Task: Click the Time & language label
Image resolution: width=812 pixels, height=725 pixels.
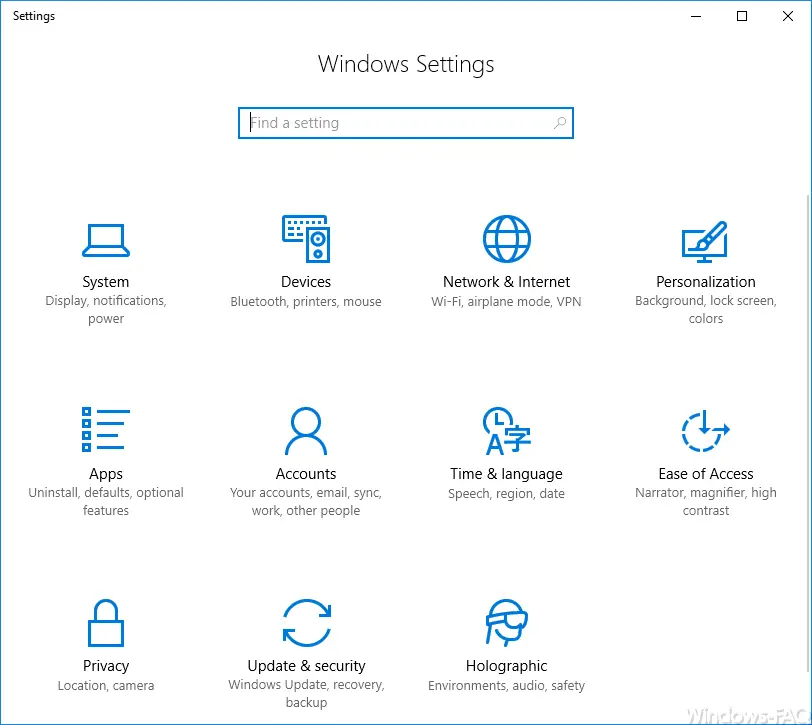Action: [x=506, y=474]
